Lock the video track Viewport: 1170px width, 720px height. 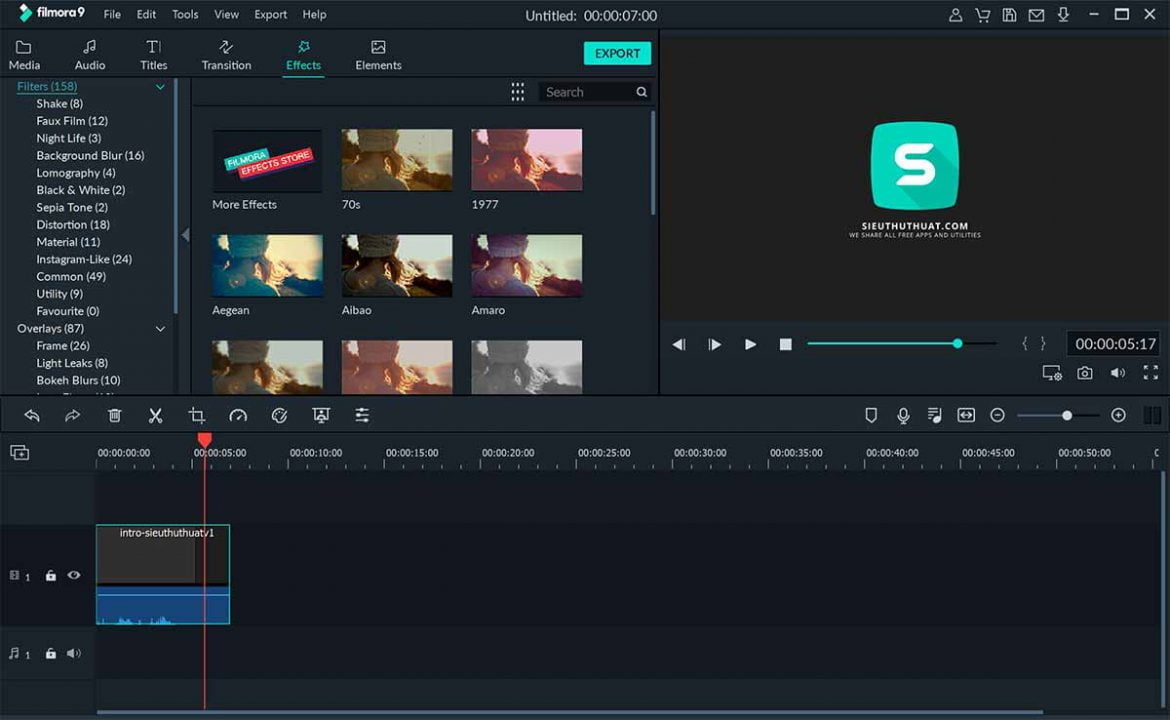pyautogui.click(x=50, y=575)
